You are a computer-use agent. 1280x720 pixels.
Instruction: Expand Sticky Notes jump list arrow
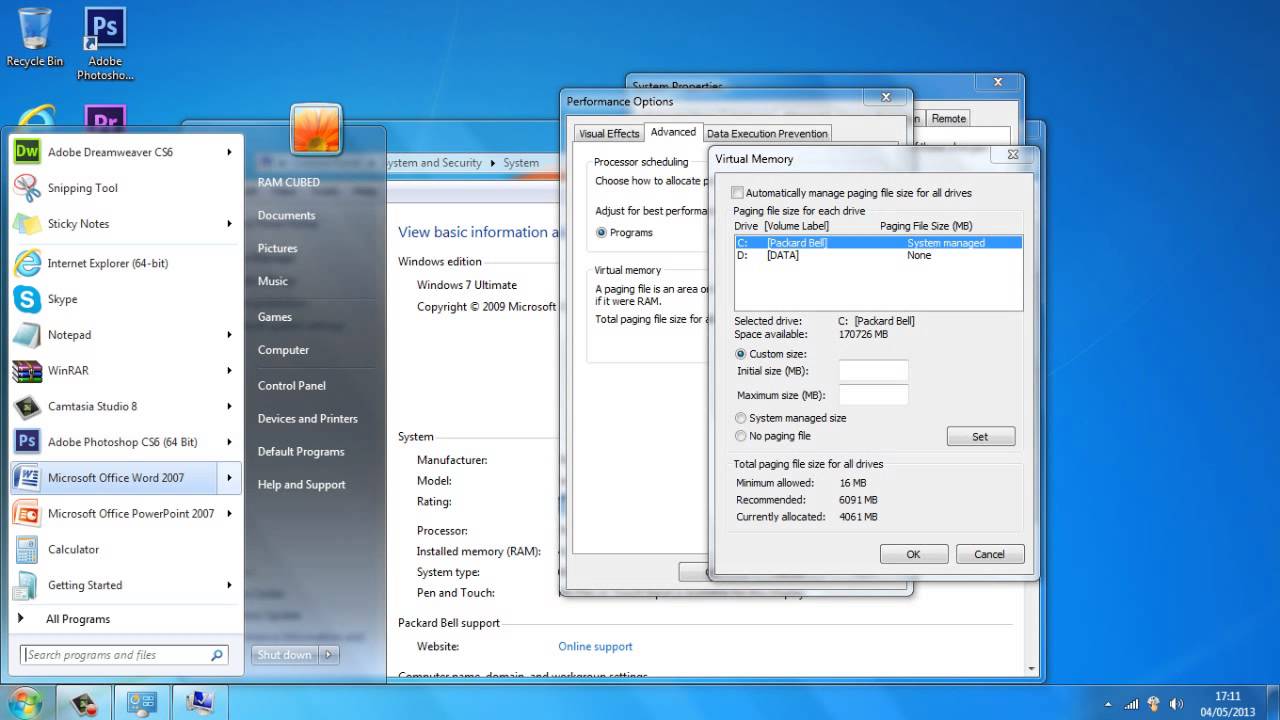click(229, 224)
